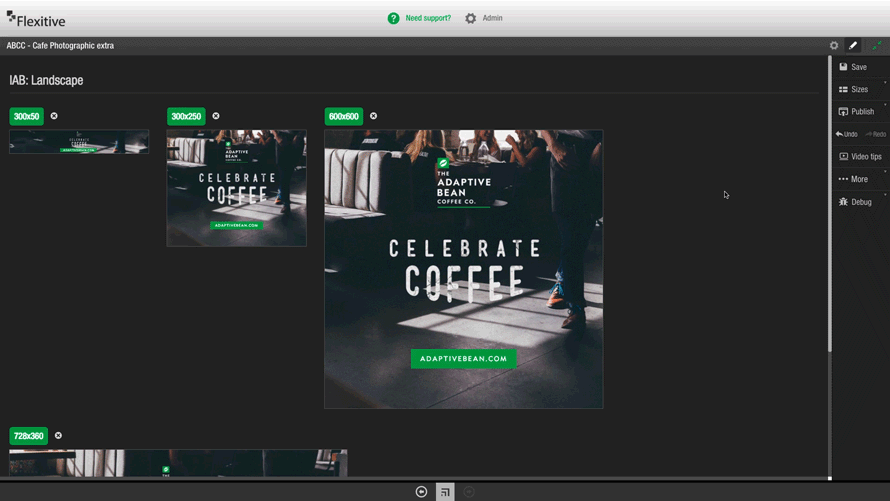Screen dimensions: 890x501
Task: Open the Admin menu
Action: [492, 18]
